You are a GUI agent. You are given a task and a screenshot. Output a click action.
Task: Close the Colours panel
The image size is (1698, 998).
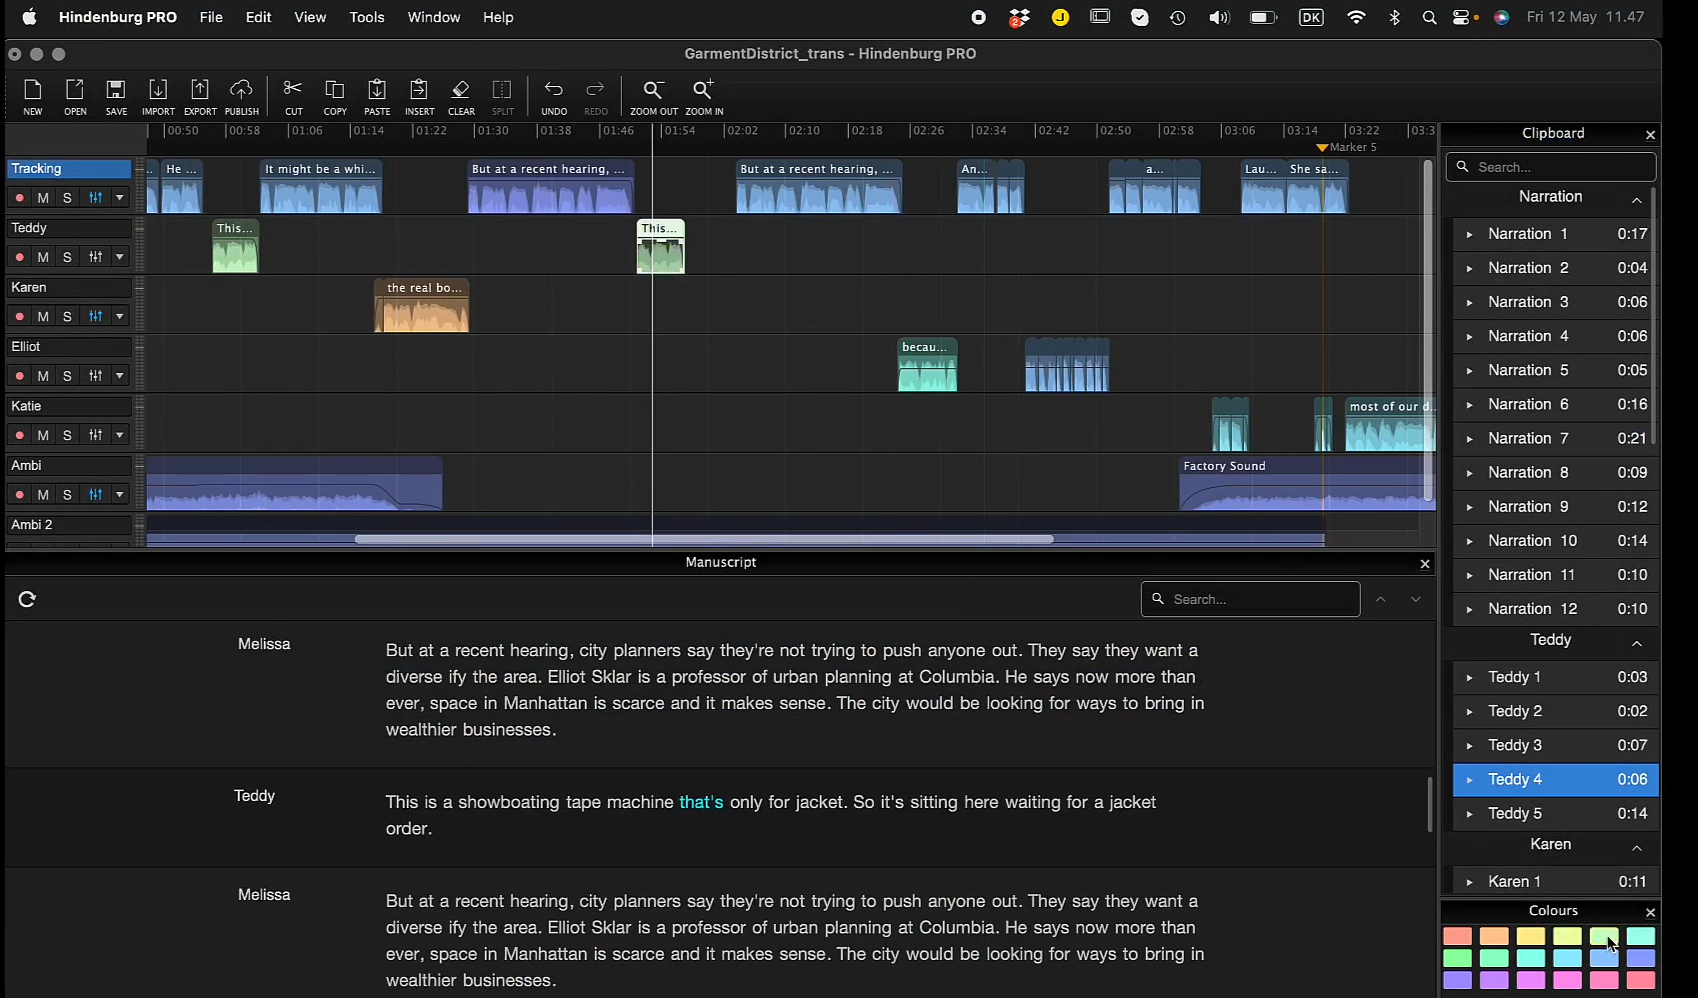pyautogui.click(x=1650, y=912)
